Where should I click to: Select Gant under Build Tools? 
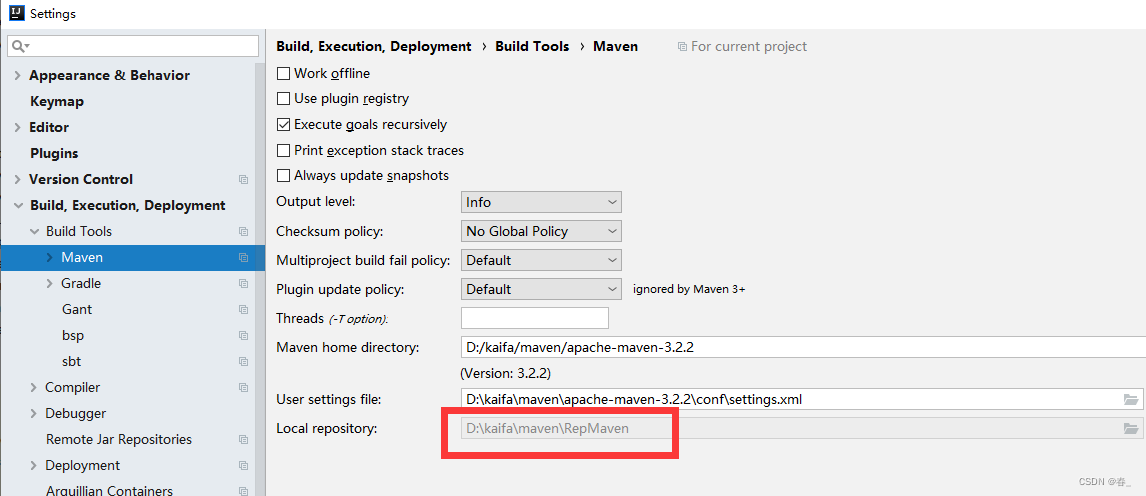77,310
